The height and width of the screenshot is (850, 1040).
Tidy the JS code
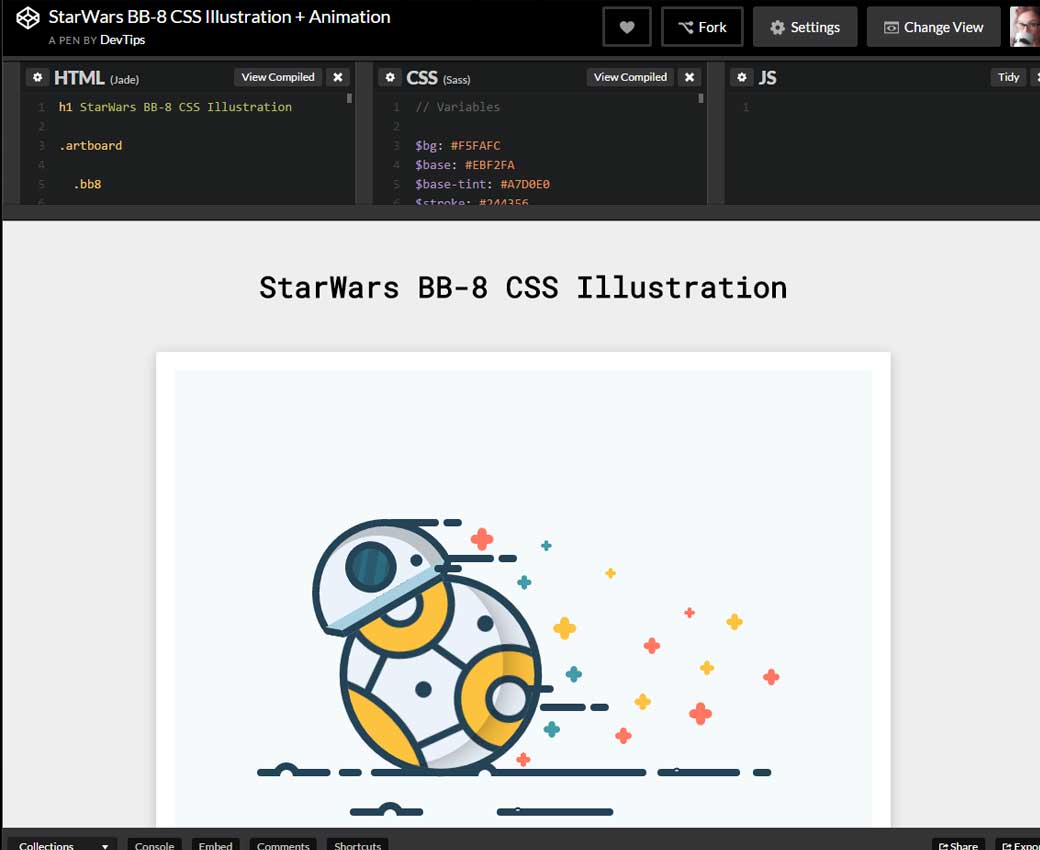1008,77
